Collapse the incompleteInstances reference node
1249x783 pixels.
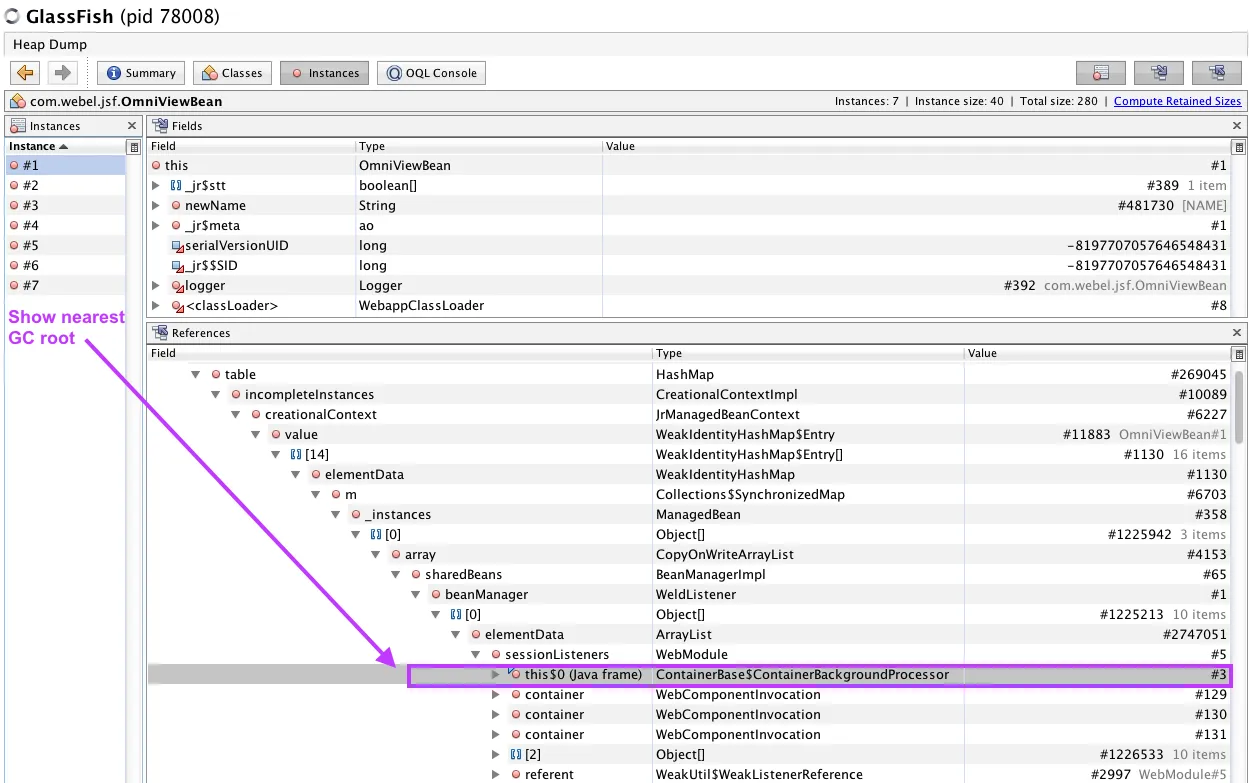point(215,394)
